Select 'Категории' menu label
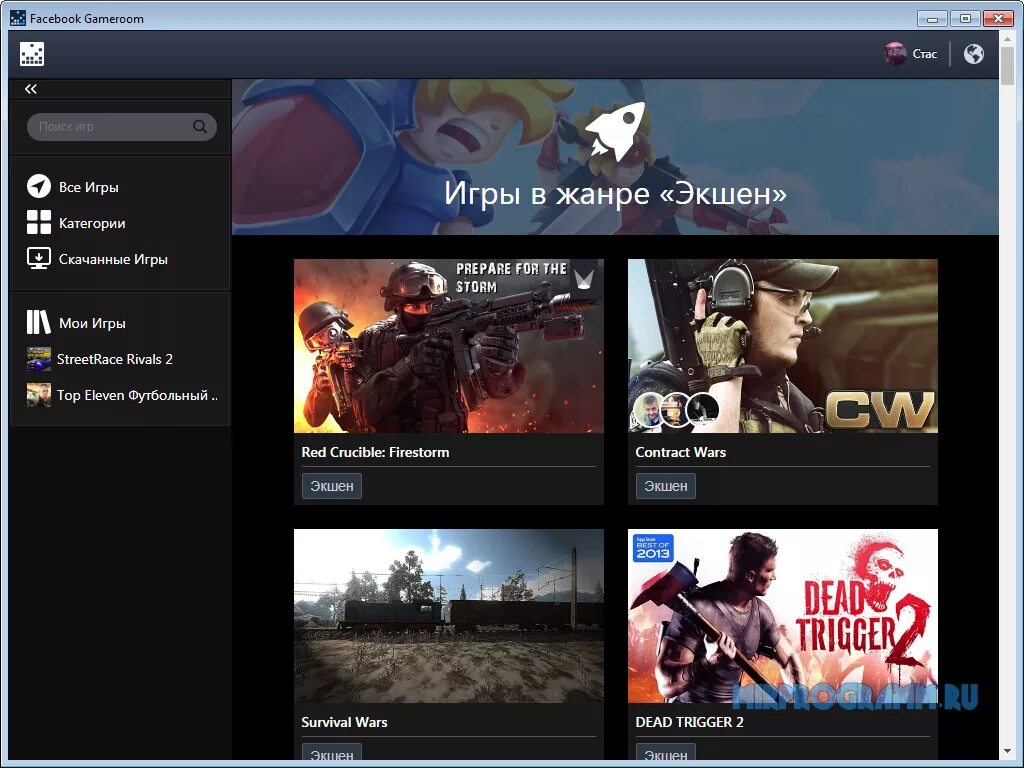 tap(92, 223)
